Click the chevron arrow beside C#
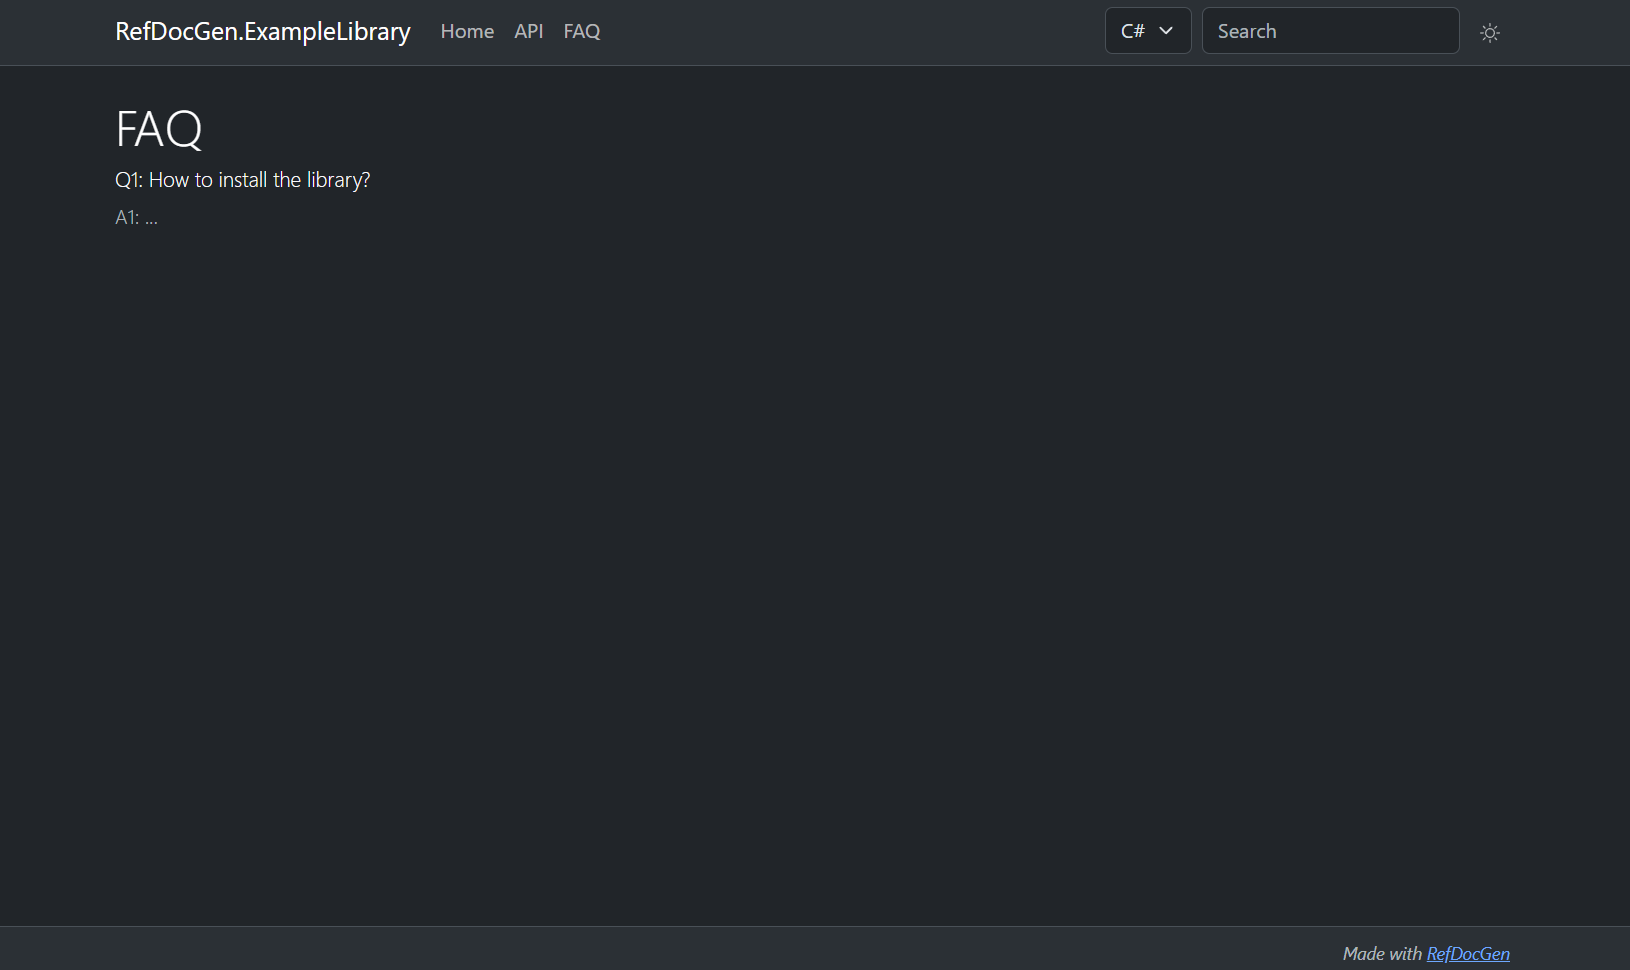Image resolution: width=1630 pixels, height=970 pixels. pyautogui.click(x=1166, y=31)
